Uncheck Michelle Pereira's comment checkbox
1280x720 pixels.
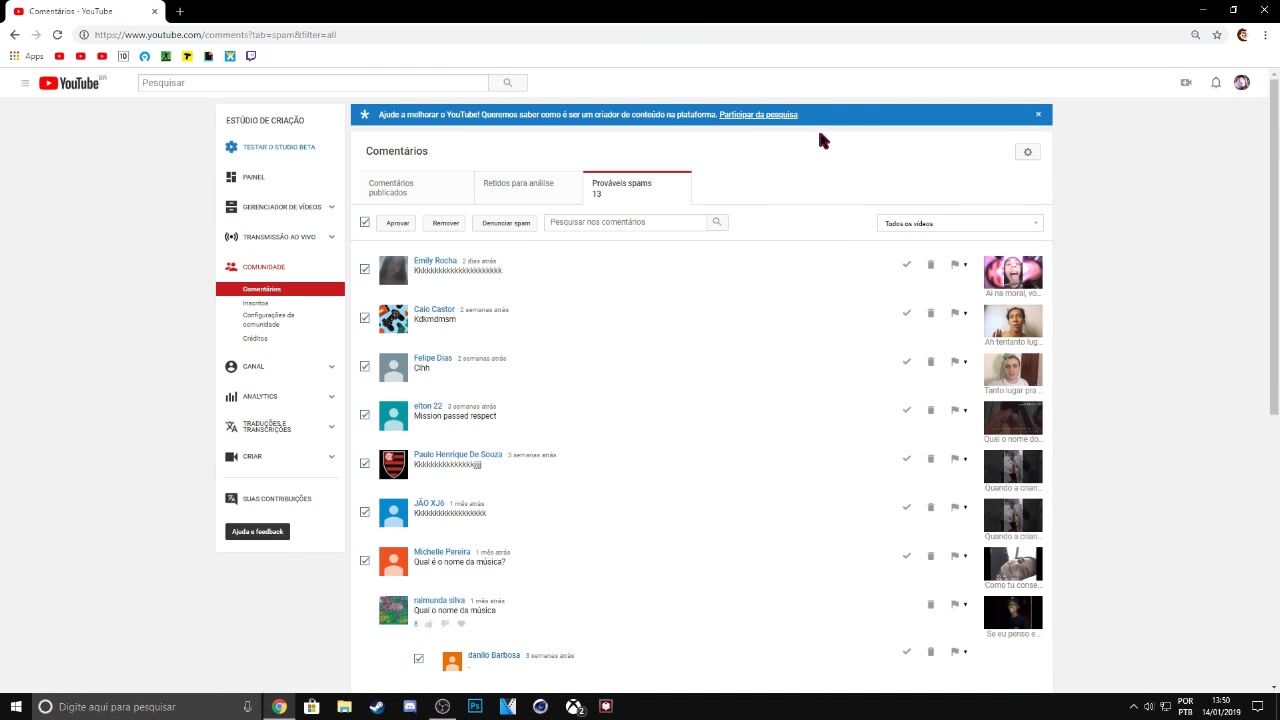tap(365, 561)
